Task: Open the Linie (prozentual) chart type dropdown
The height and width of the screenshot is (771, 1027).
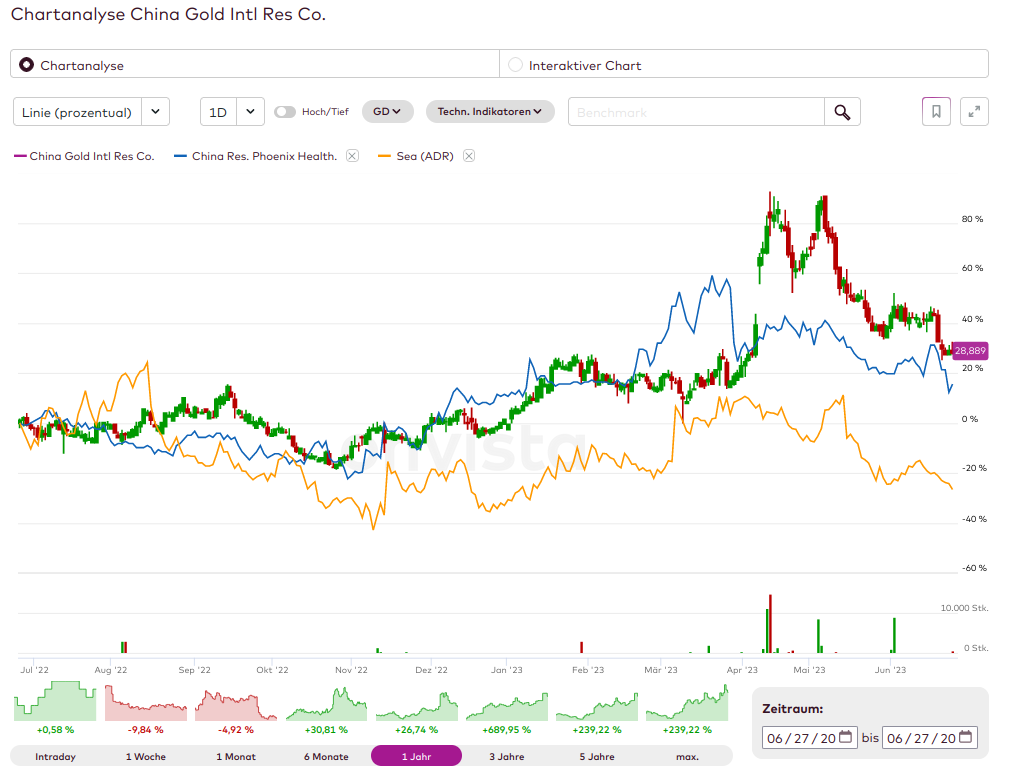Action: pyautogui.click(x=91, y=112)
